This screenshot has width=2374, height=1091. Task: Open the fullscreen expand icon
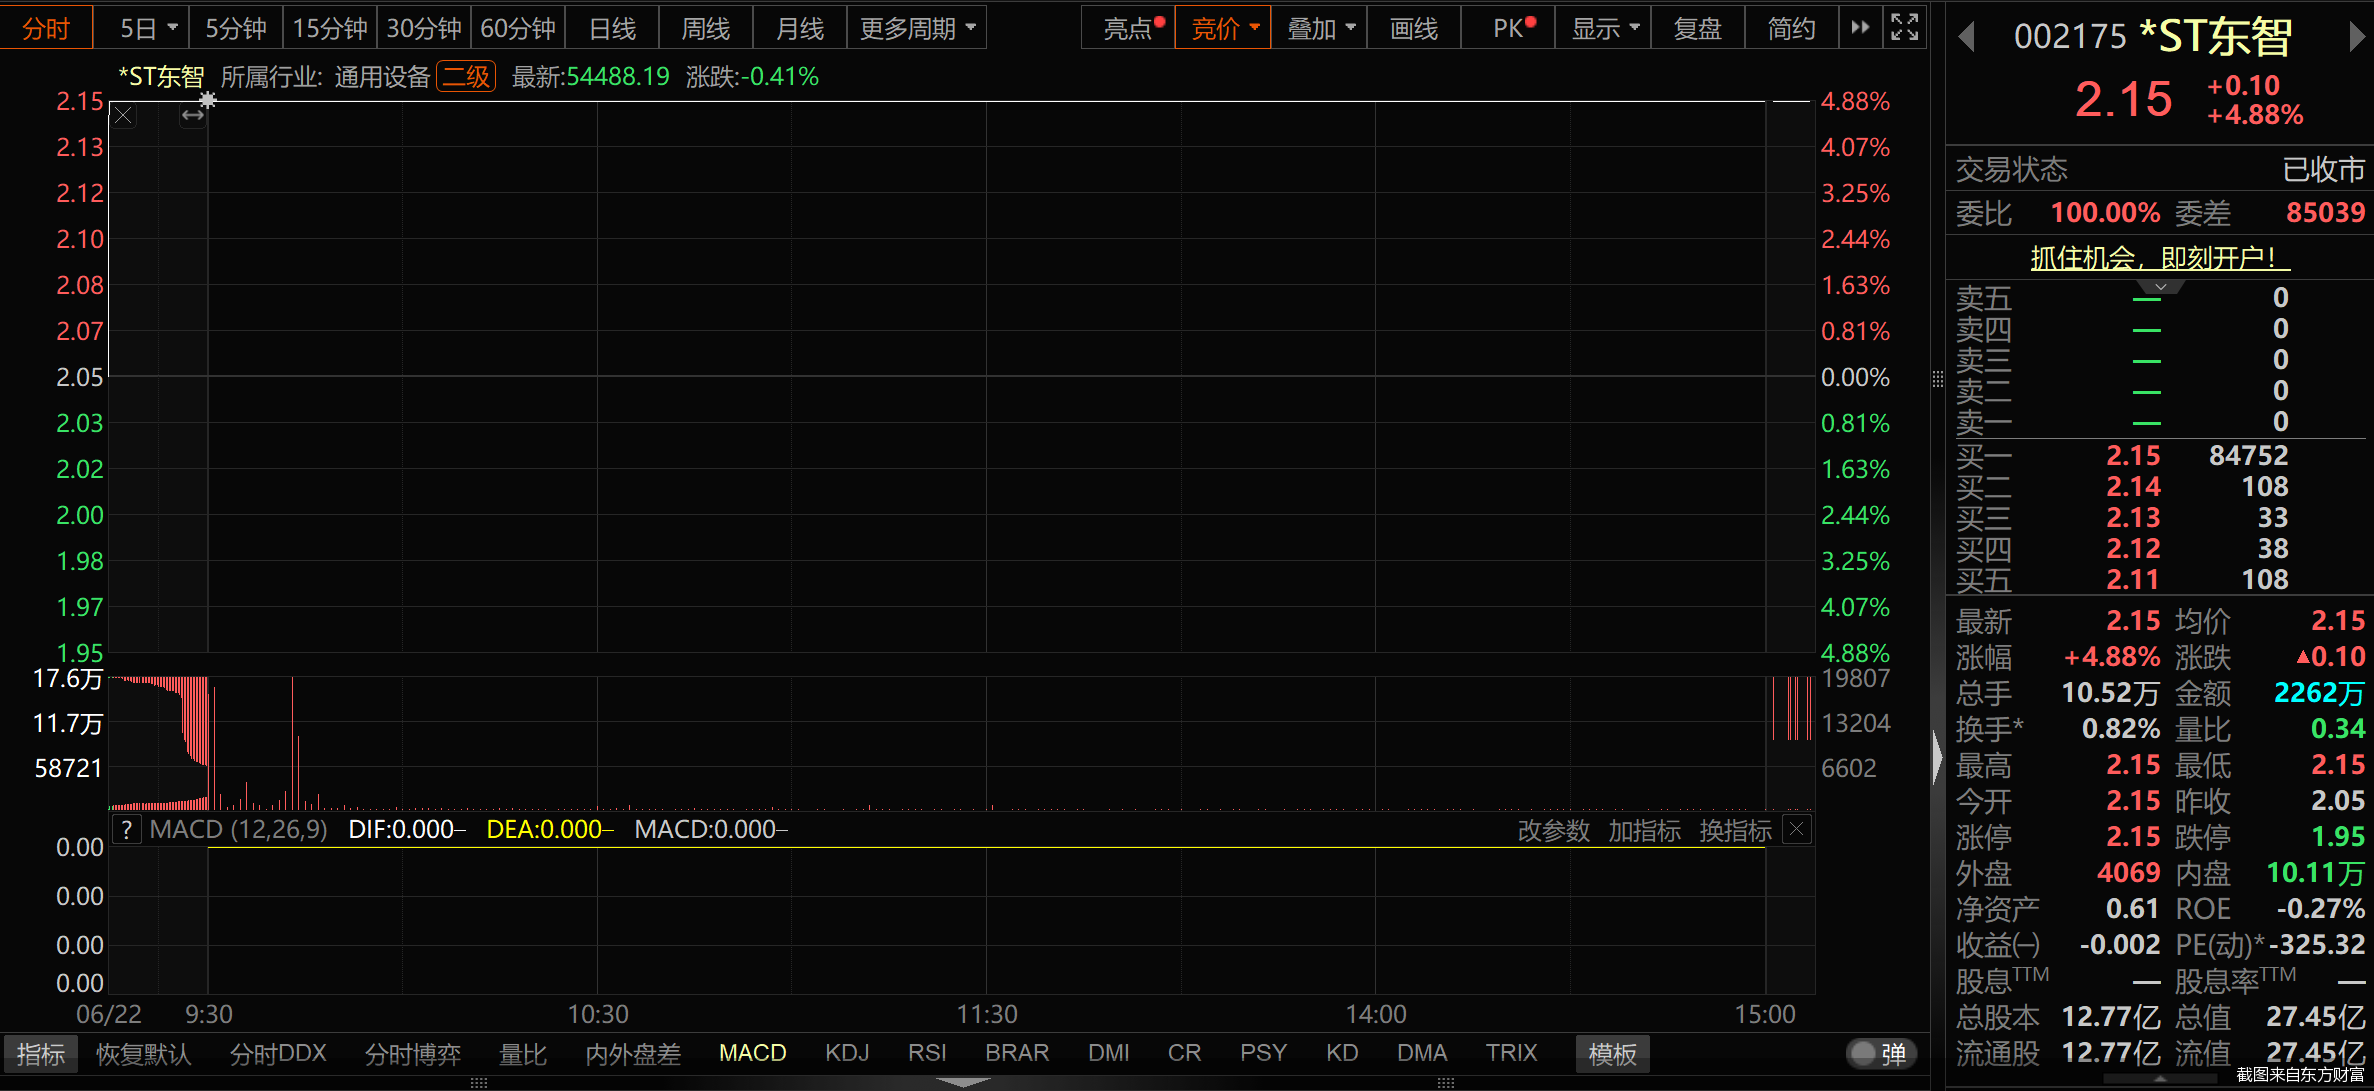pos(1904,28)
